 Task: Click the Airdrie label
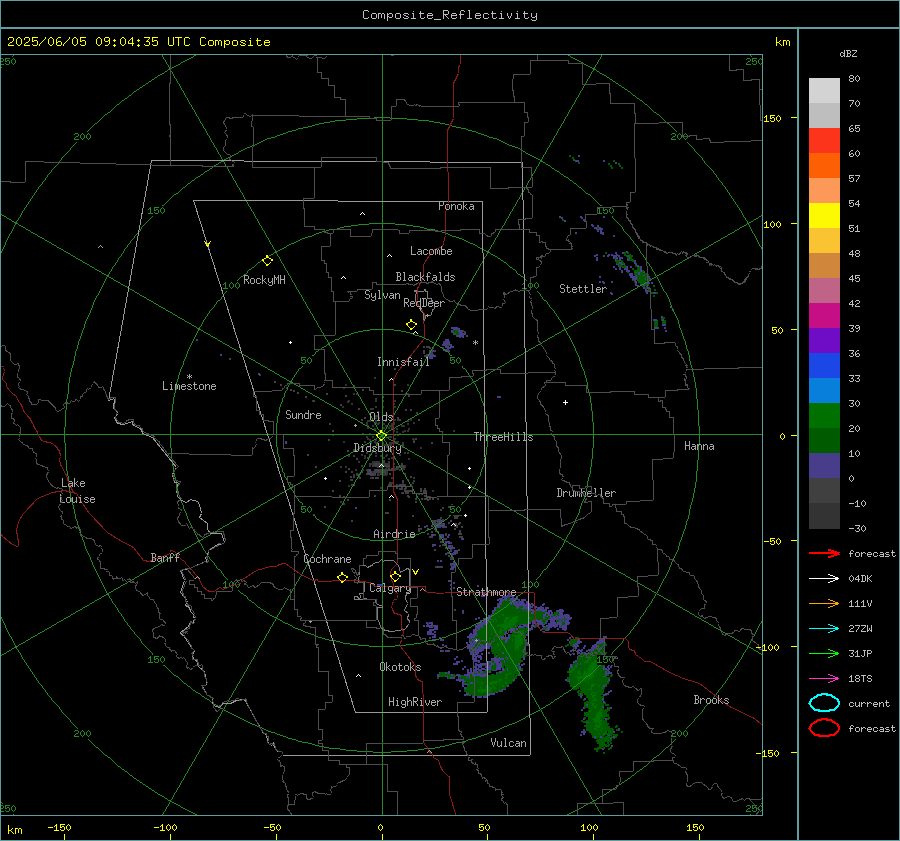tap(394, 534)
